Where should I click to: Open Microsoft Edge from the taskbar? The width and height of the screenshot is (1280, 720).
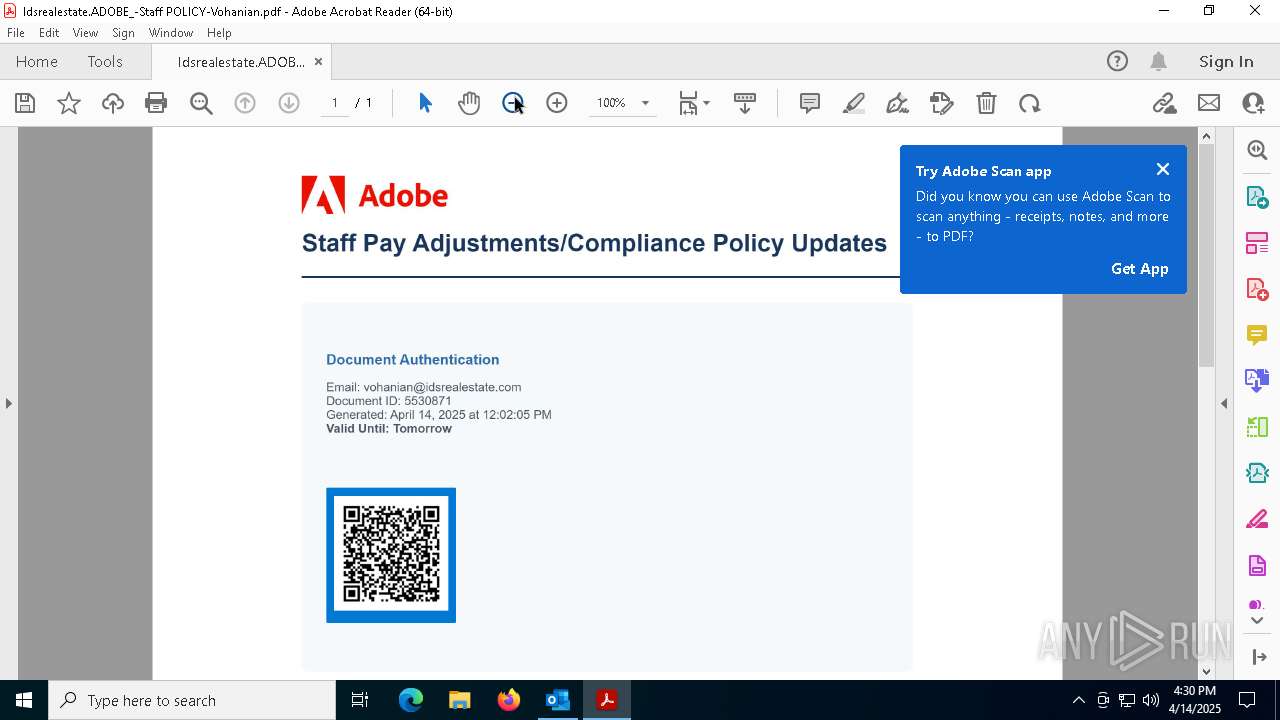coord(411,700)
